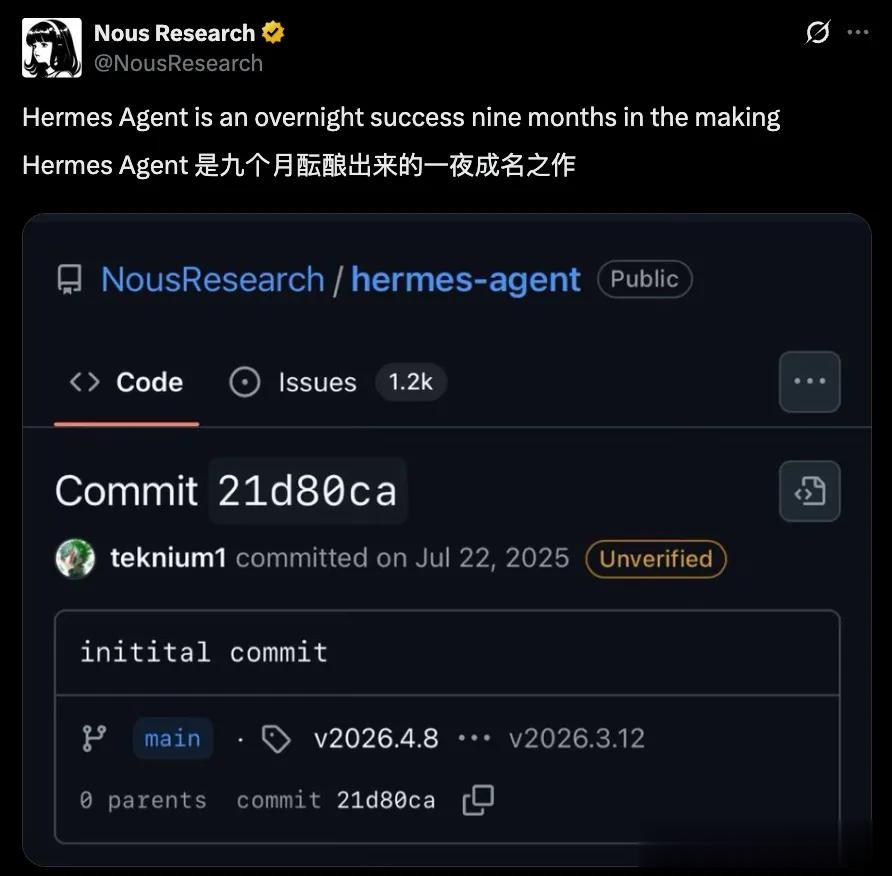
Task: Expand the repo navigation overflow menu
Action: click(810, 382)
